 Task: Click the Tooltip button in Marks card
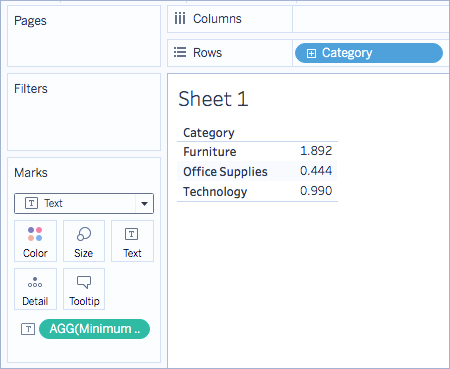[x=84, y=289]
